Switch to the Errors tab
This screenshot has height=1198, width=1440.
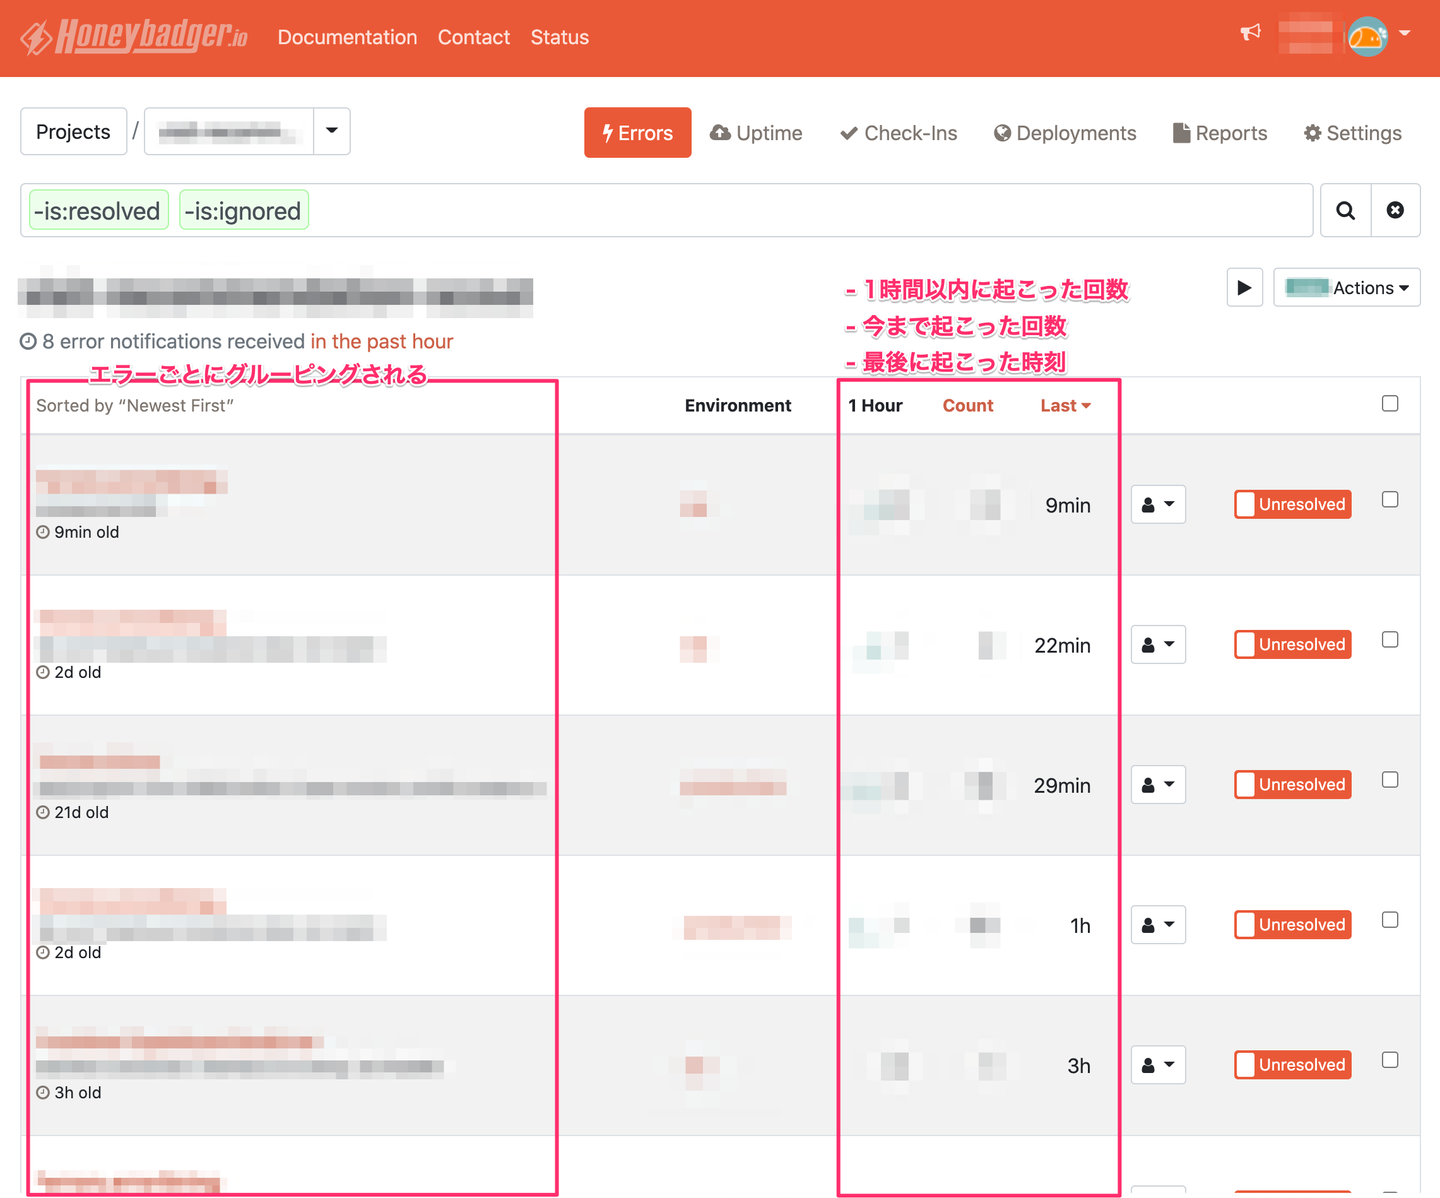(x=638, y=133)
